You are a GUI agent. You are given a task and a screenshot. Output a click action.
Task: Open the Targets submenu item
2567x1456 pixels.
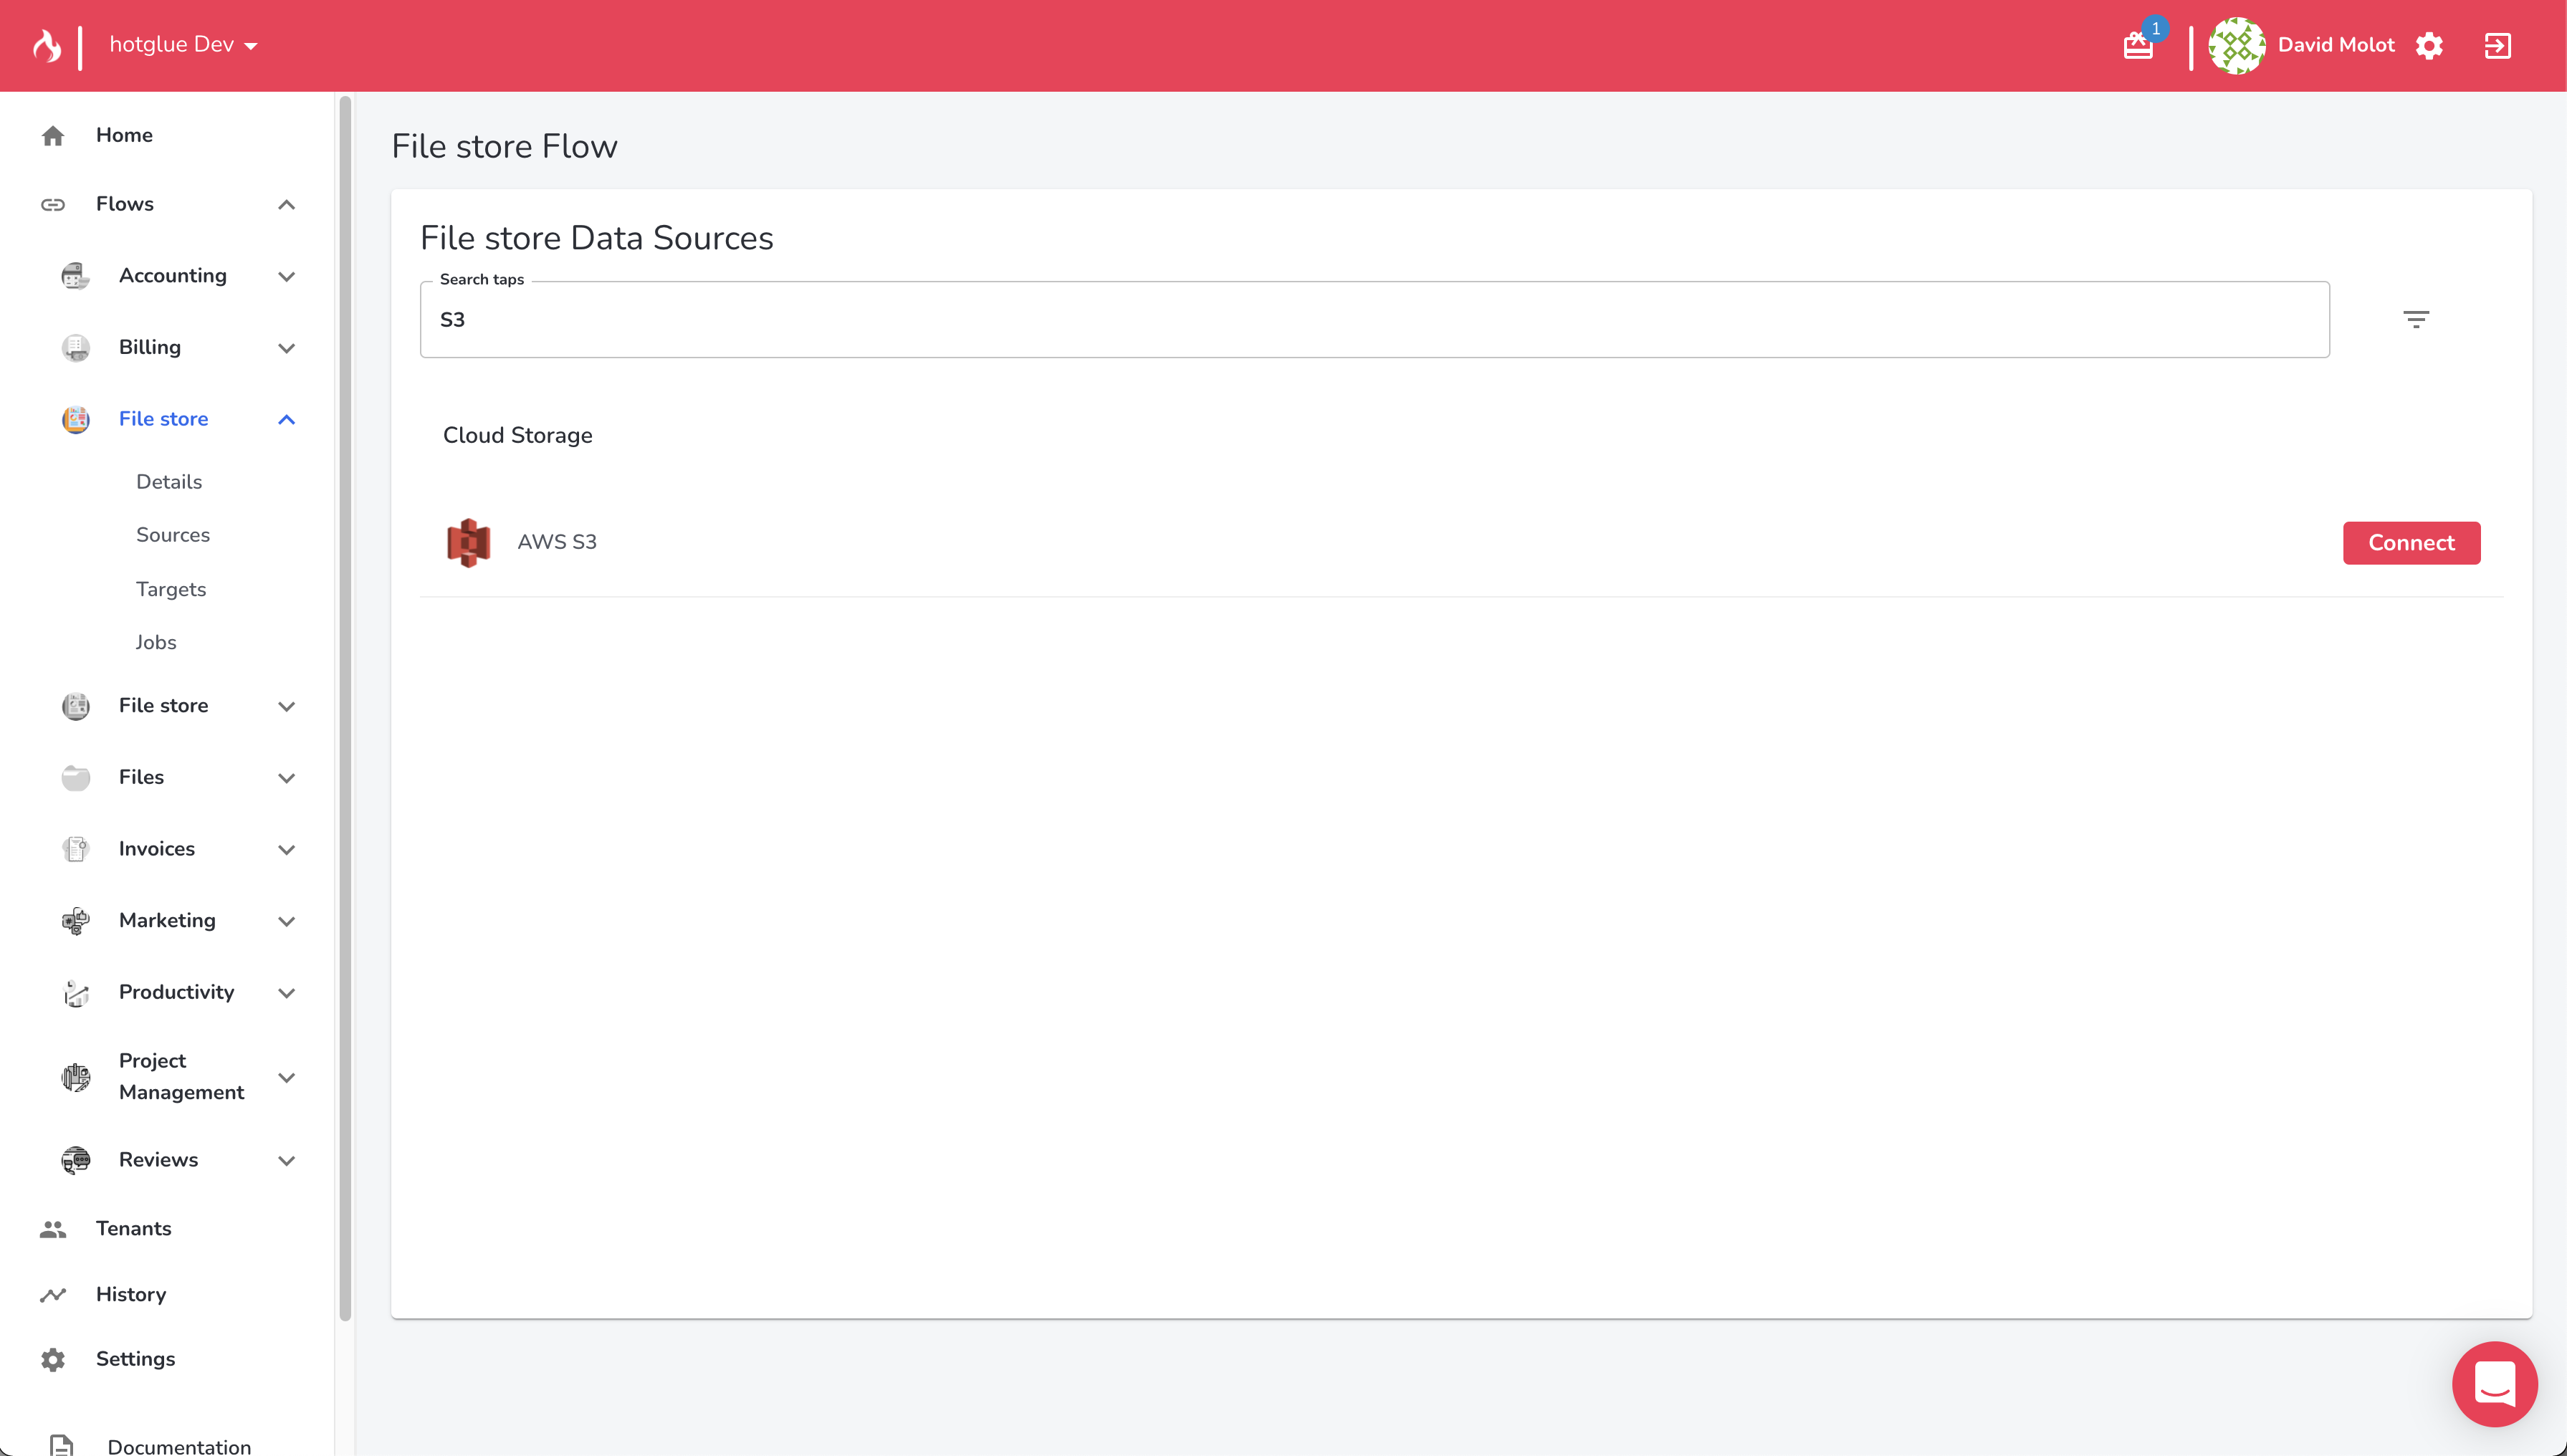tap(171, 589)
